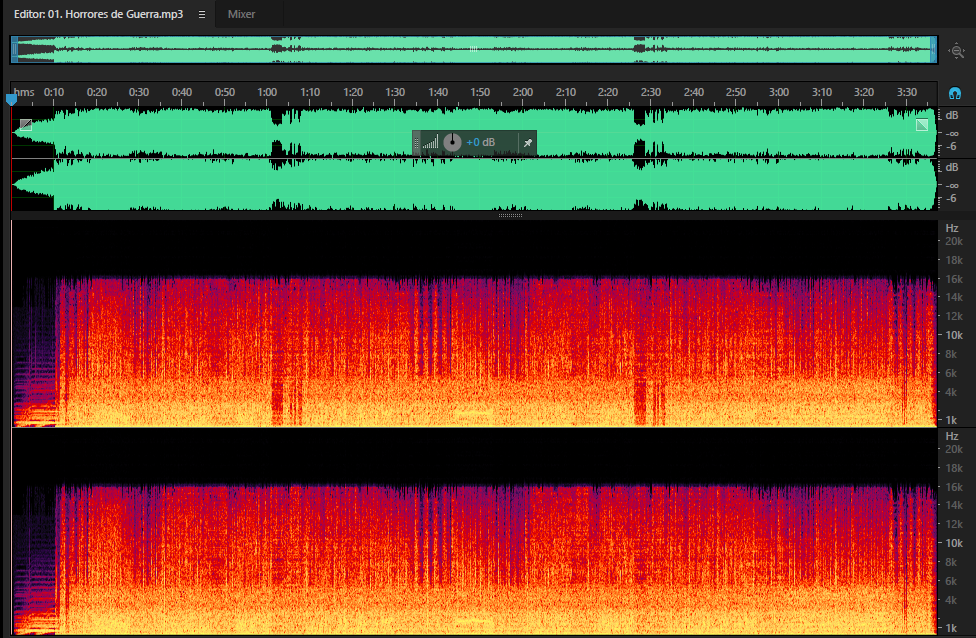
Task: Click the 3:00 mark on the timeline
Action: pos(779,92)
